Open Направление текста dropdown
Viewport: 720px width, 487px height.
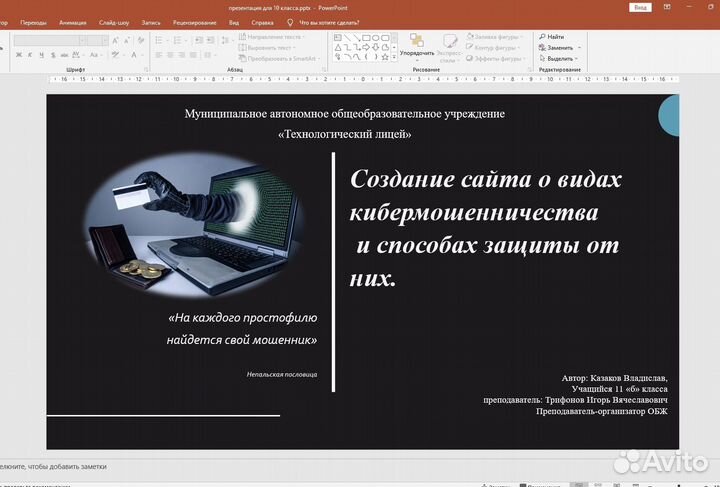[x=271, y=36]
